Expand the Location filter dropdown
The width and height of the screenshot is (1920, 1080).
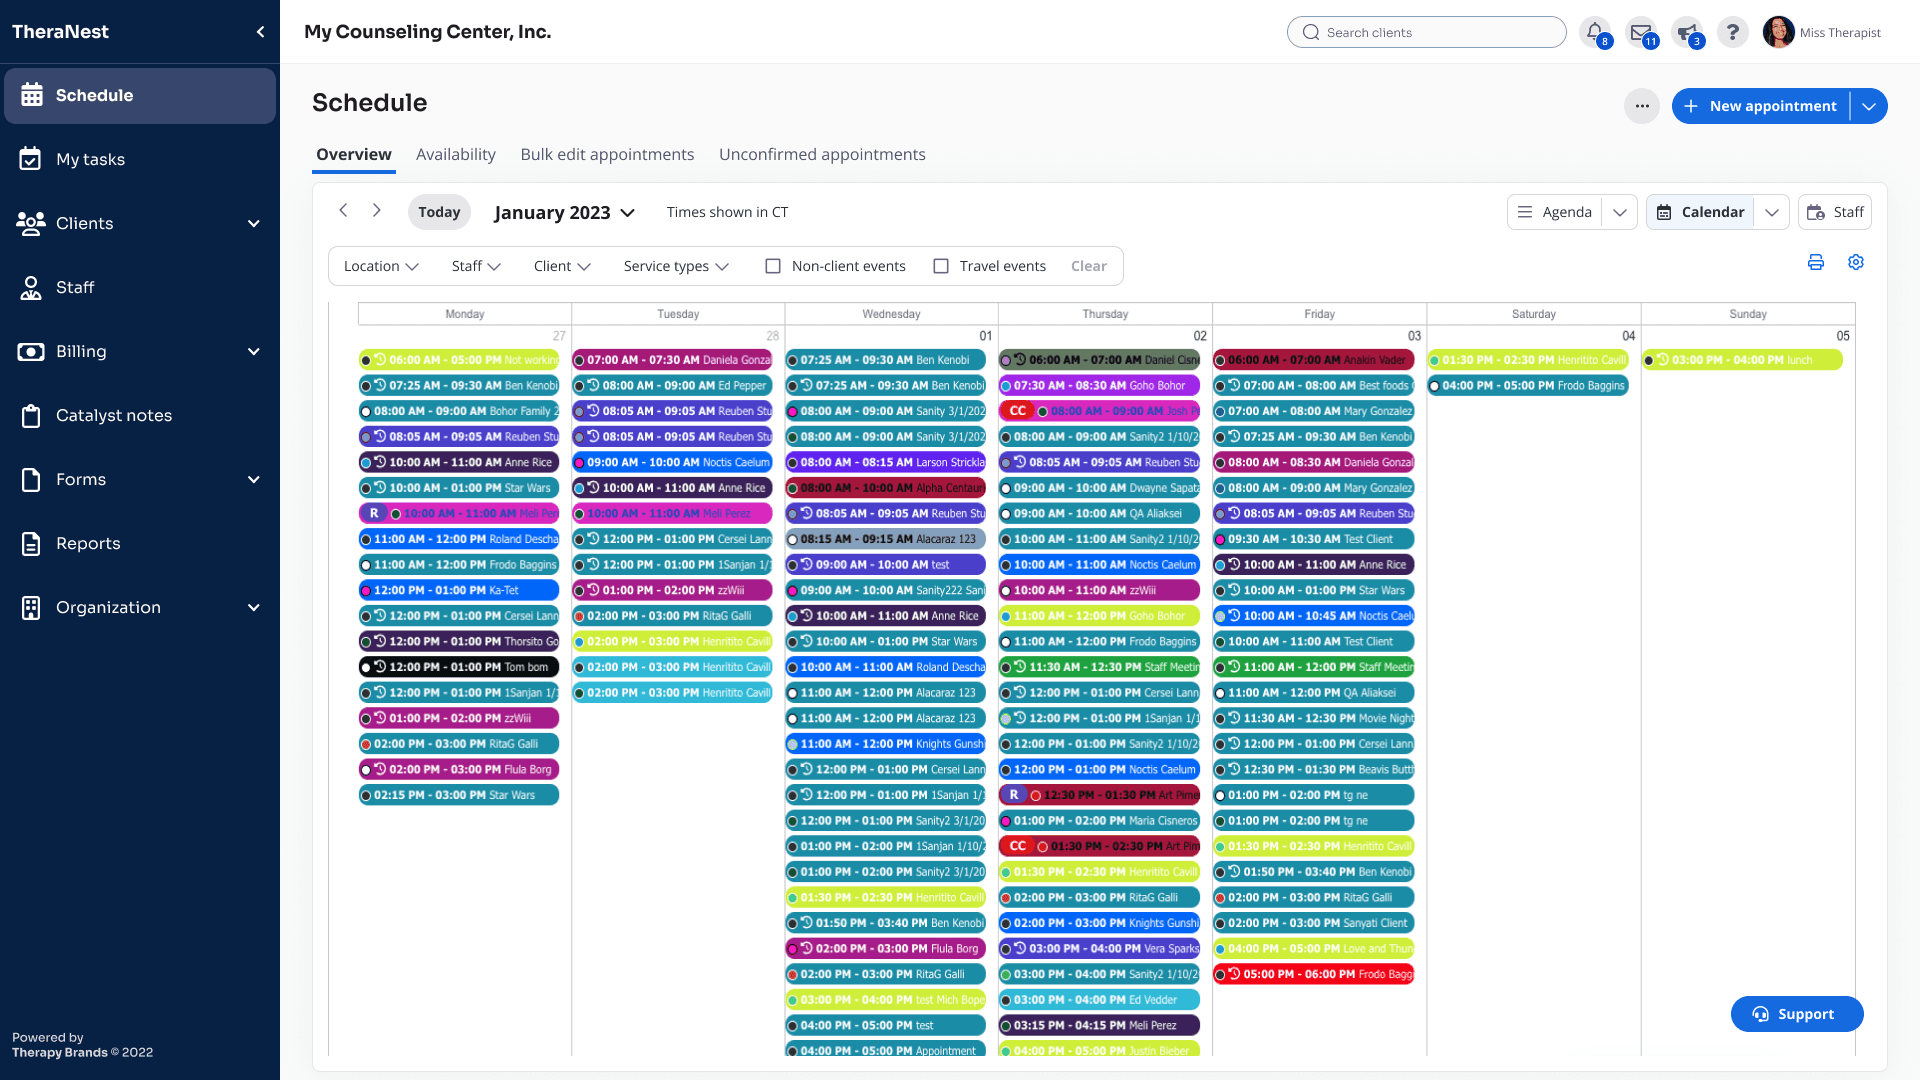click(x=381, y=266)
